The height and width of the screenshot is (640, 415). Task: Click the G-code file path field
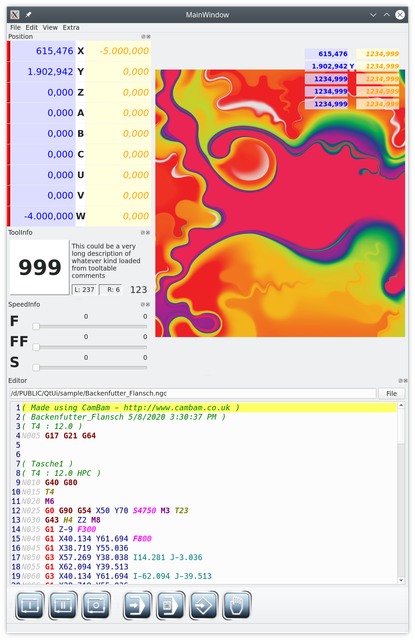(193, 393)
